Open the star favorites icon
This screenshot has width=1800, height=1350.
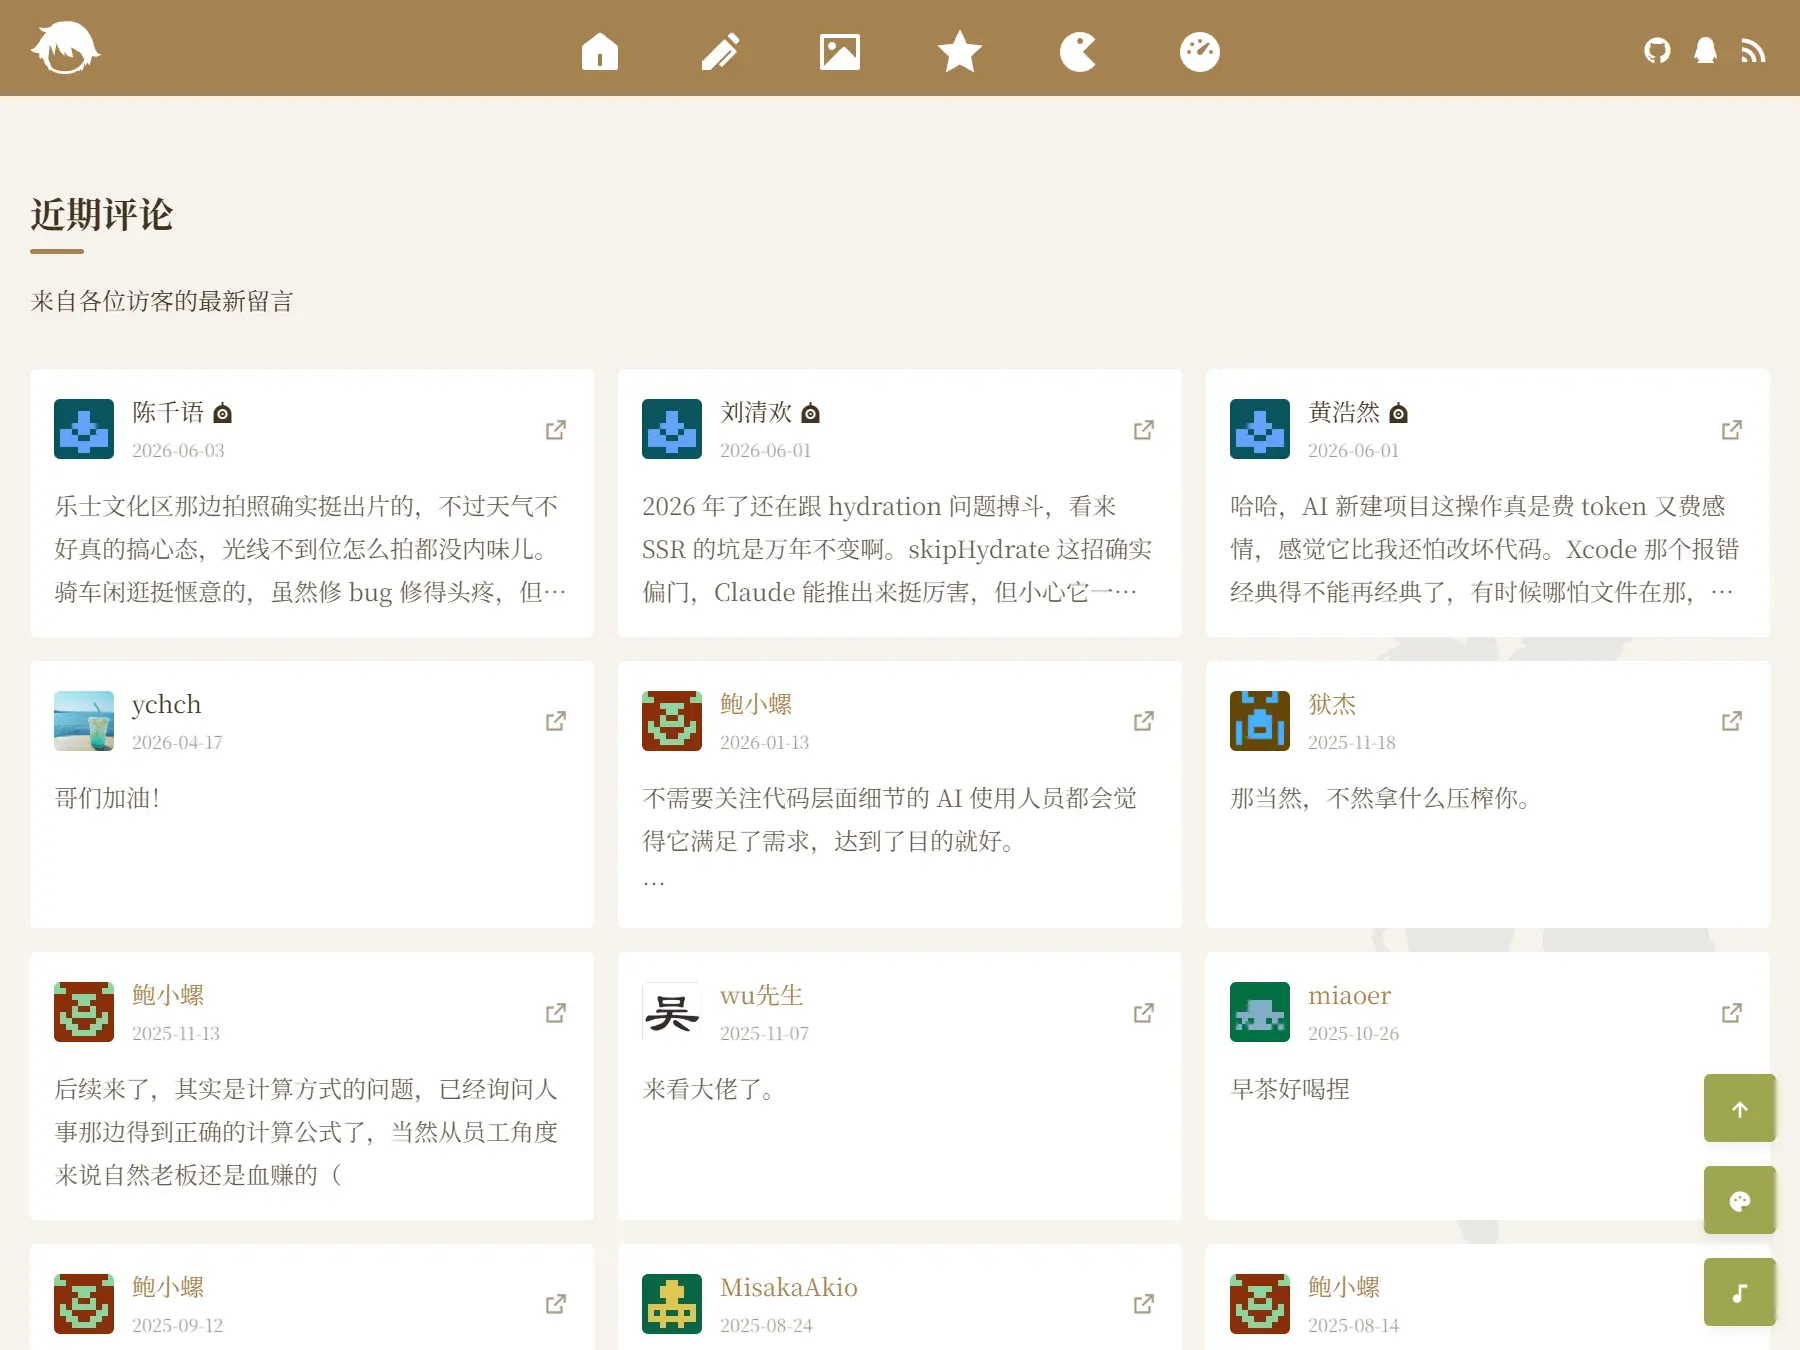tap(960, 51)
